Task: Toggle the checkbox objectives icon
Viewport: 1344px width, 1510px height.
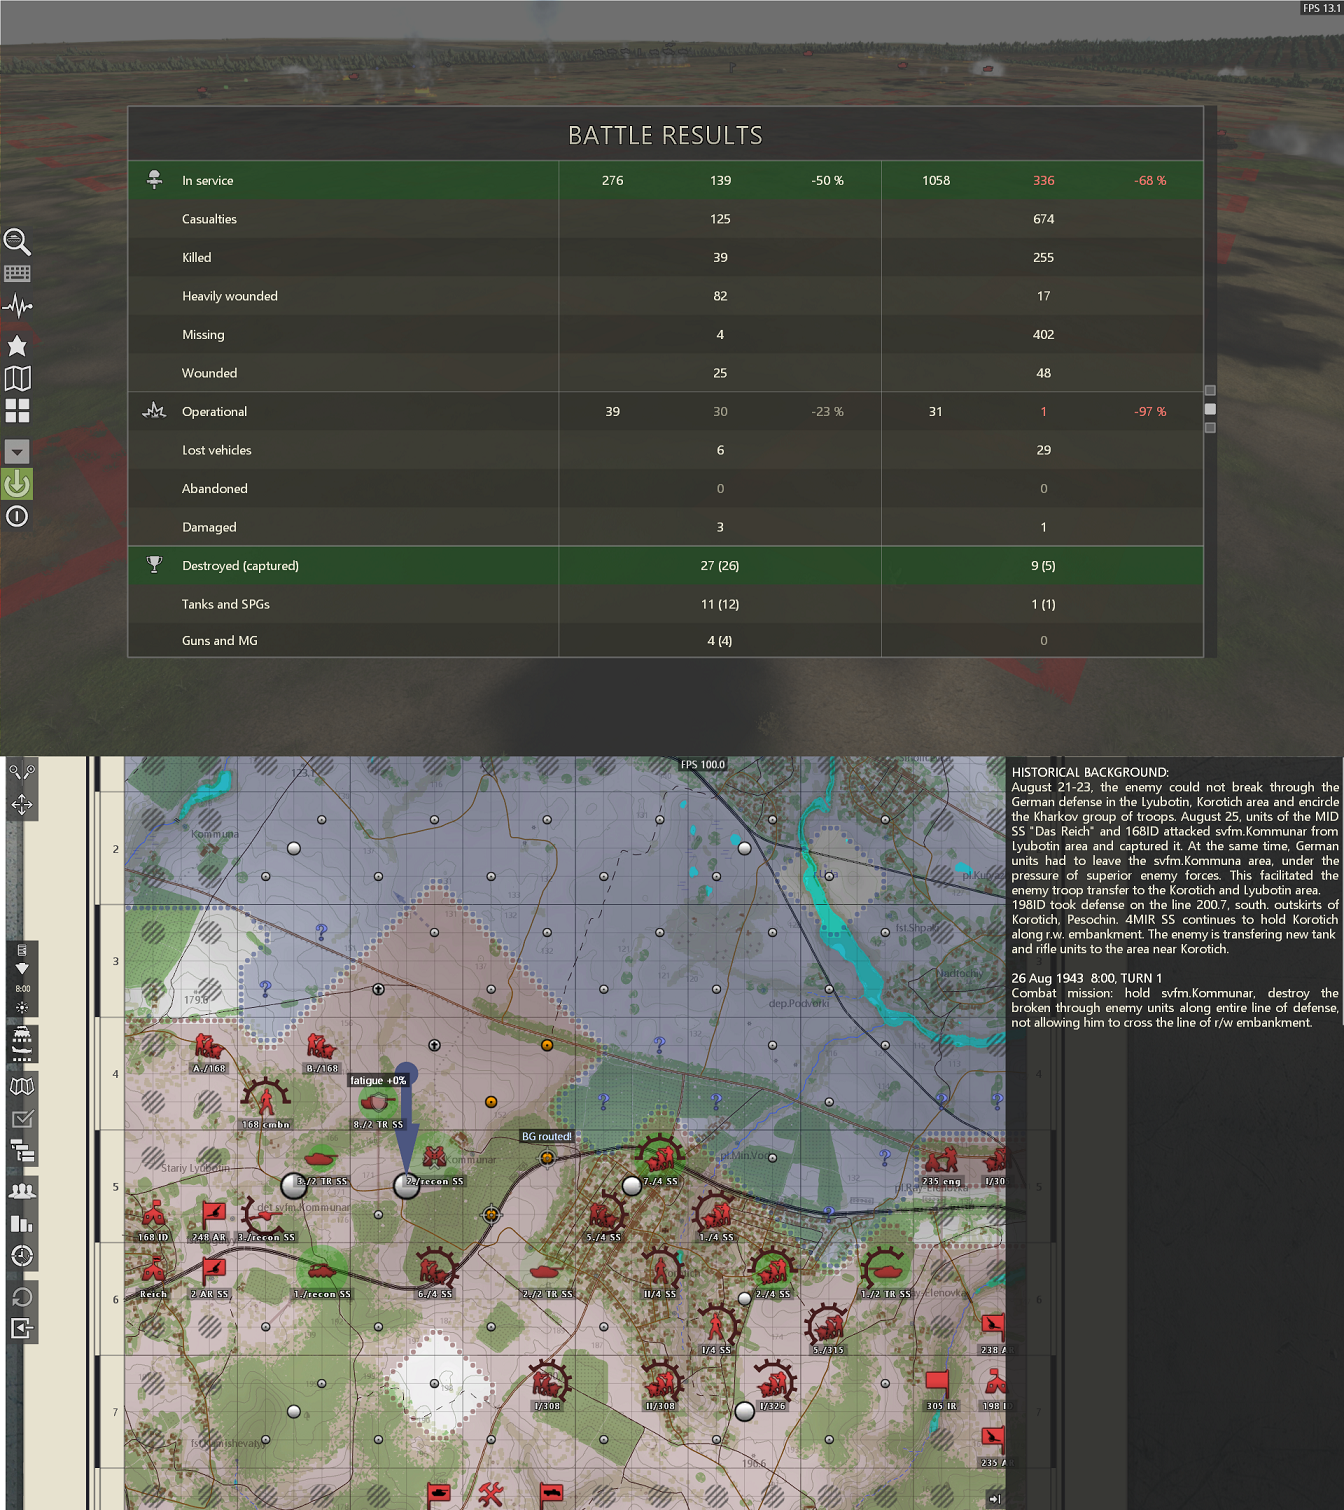Action: tap(22, 1119)
